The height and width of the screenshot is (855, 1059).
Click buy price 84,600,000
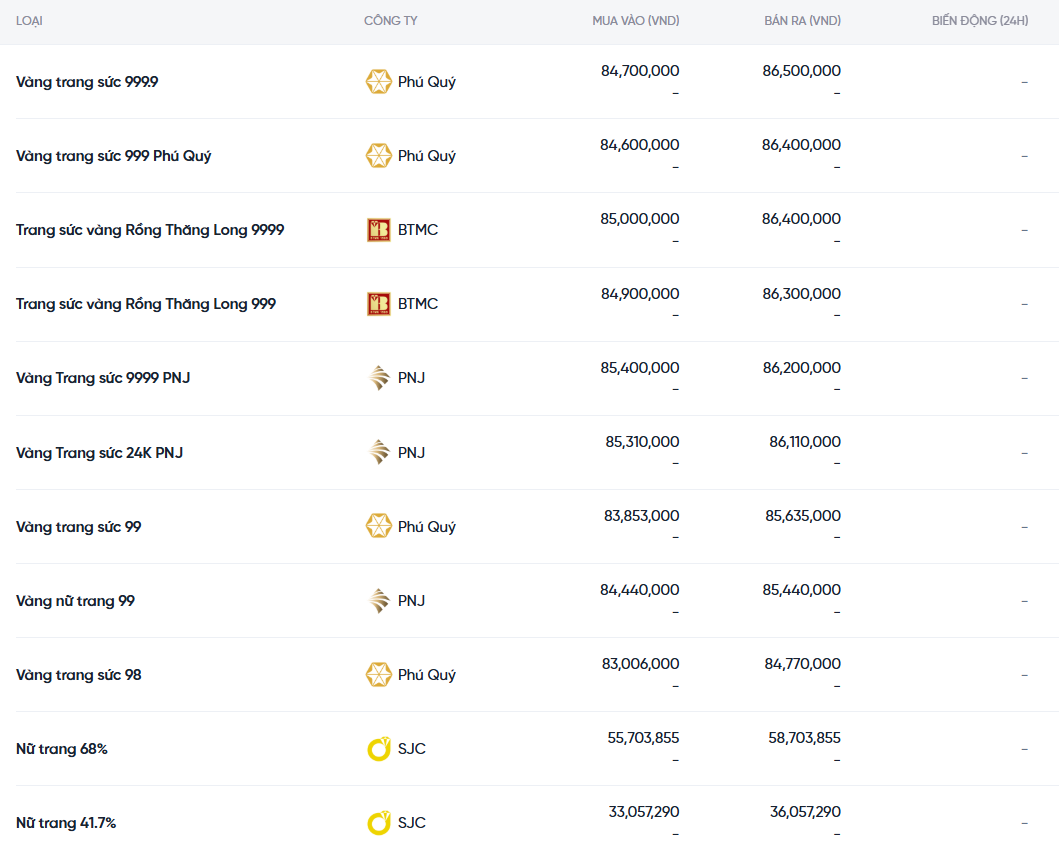(640, 145)
